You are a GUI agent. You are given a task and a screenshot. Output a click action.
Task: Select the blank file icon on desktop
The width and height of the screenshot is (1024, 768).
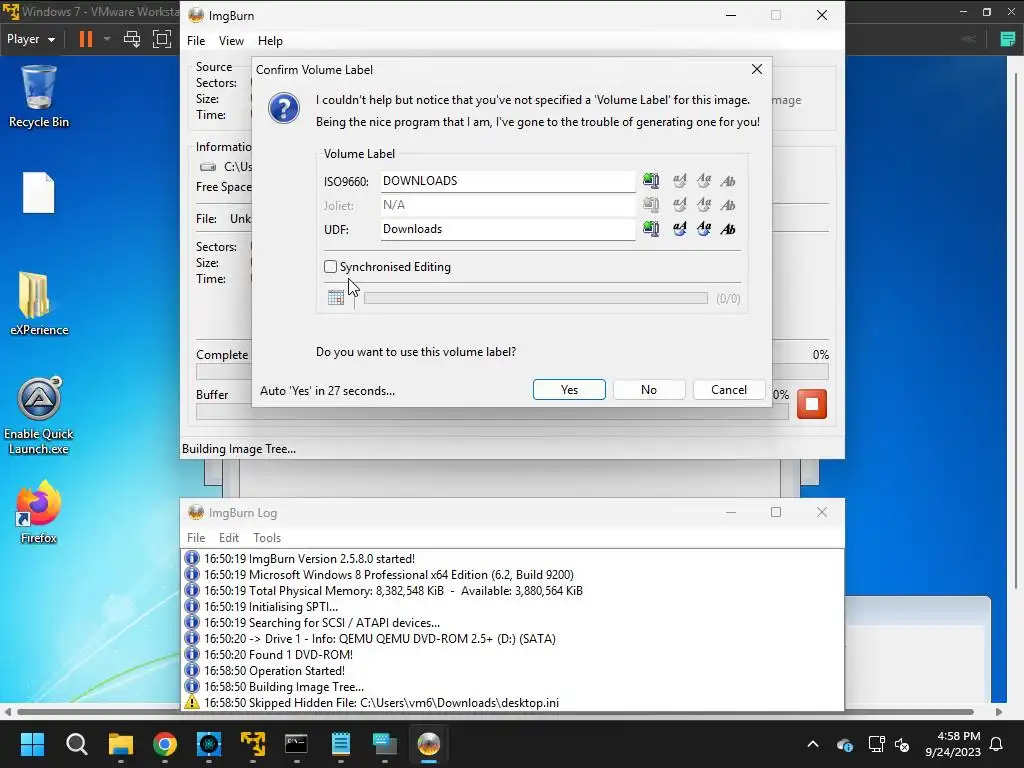pos(39,193)
